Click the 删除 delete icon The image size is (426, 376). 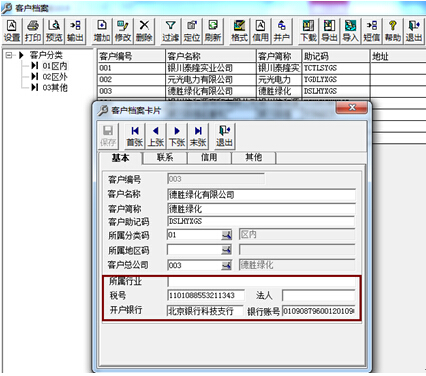144,31
